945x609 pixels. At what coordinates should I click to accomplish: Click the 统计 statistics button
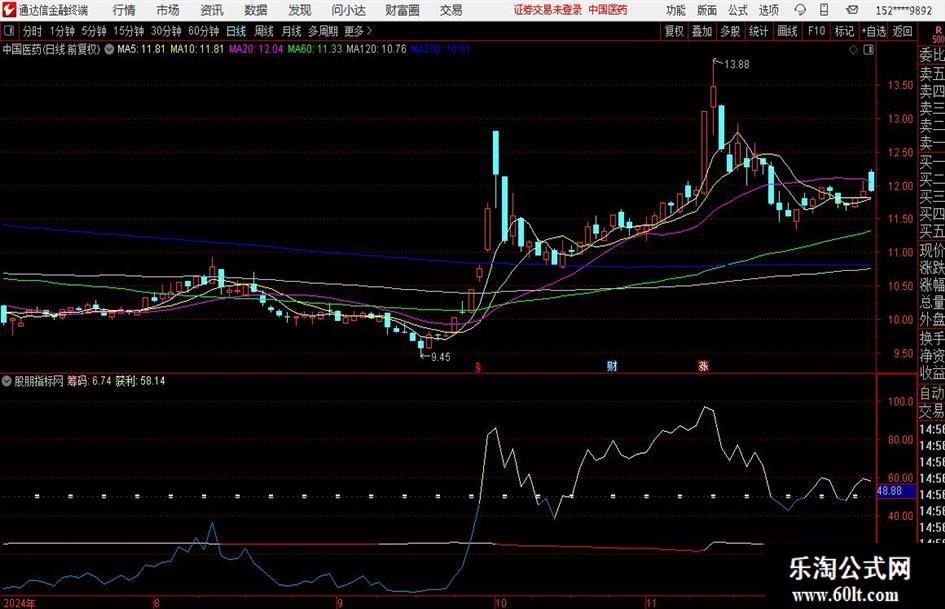758,31
